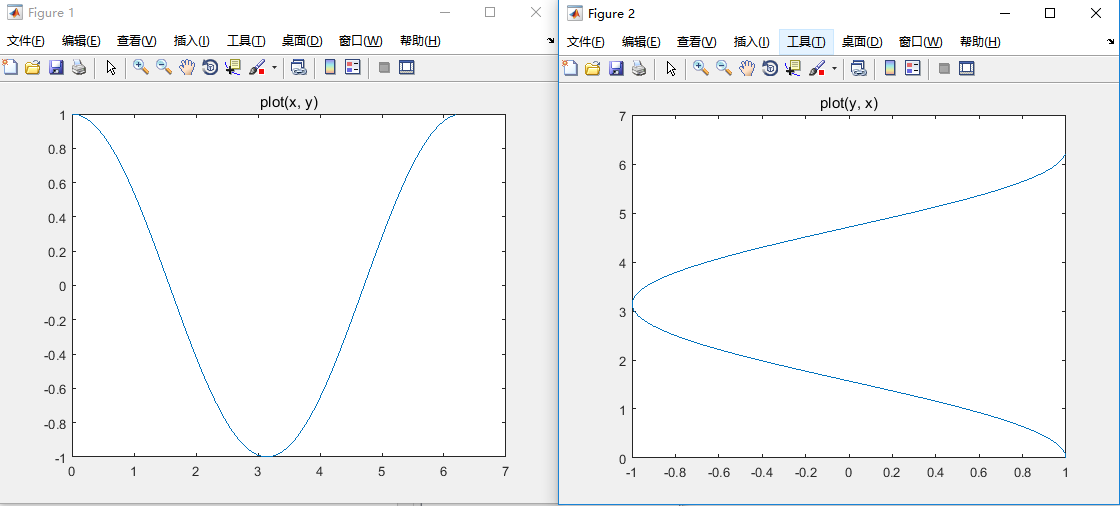
Task: Select Zoom Out tool in Figure 1
Action: pos(164,68)
